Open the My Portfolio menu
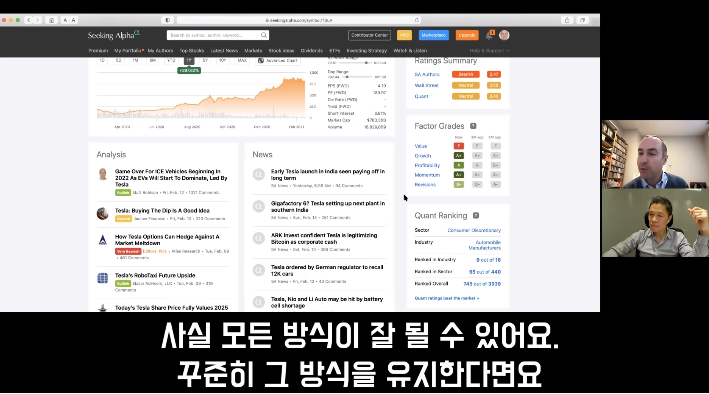709x394 pixels. point(128,51)
